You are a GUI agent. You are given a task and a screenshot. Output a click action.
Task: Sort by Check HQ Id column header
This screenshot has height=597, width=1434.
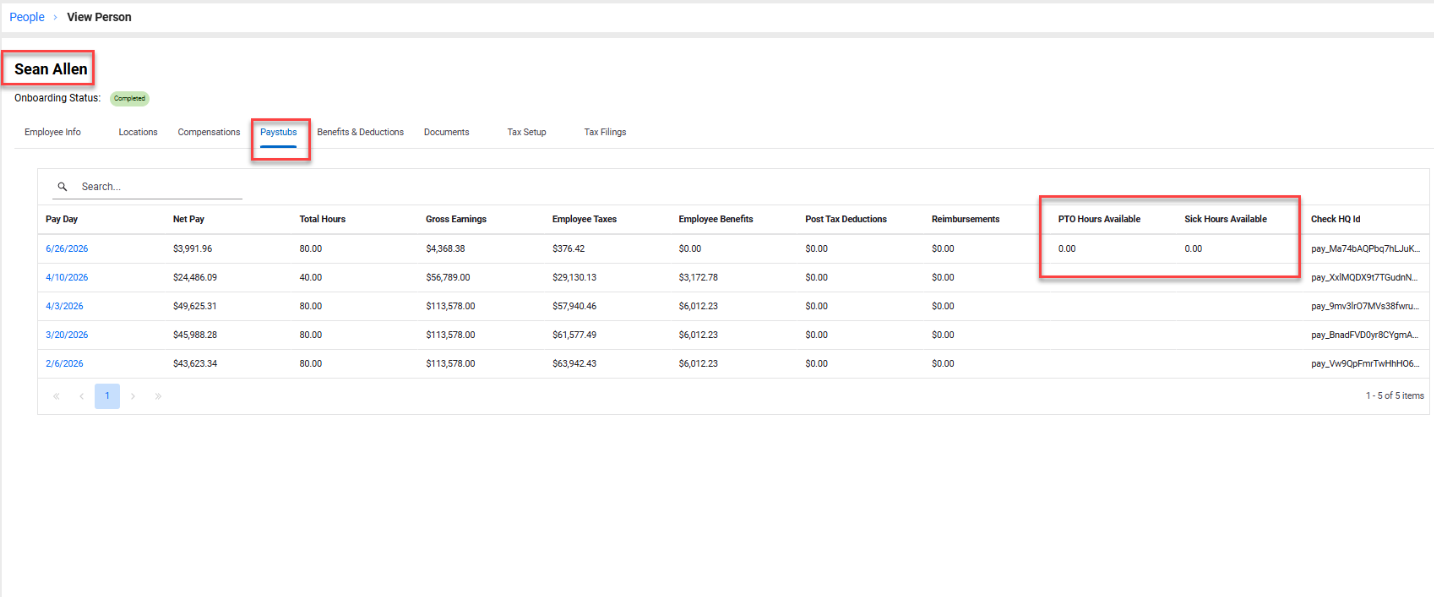pos(1336,219)
